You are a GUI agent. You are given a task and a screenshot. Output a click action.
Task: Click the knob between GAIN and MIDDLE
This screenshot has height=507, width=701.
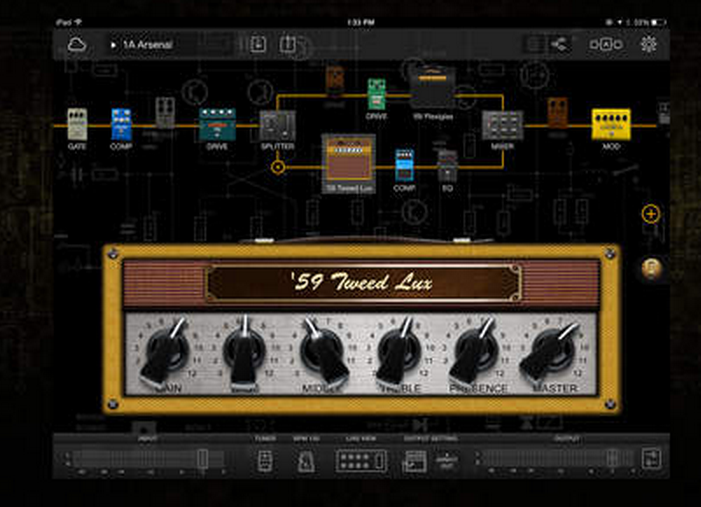[244, 353]
